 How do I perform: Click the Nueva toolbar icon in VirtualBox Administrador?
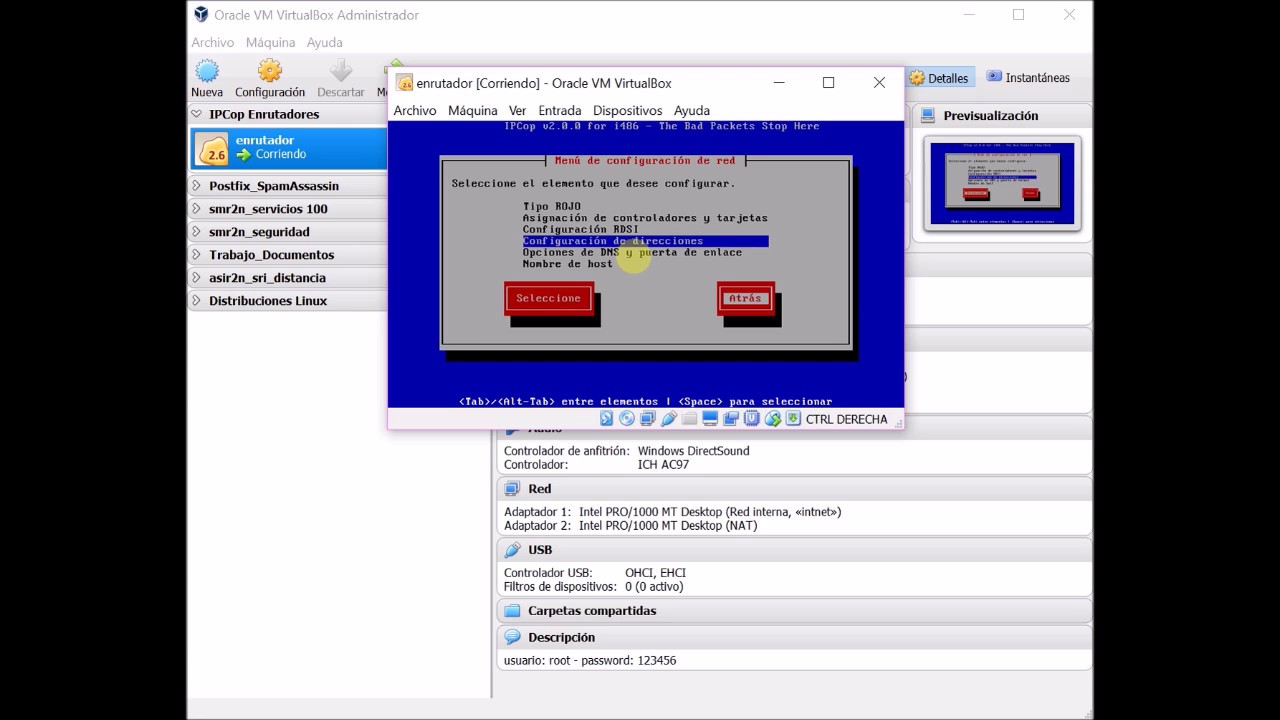[207, 71]
